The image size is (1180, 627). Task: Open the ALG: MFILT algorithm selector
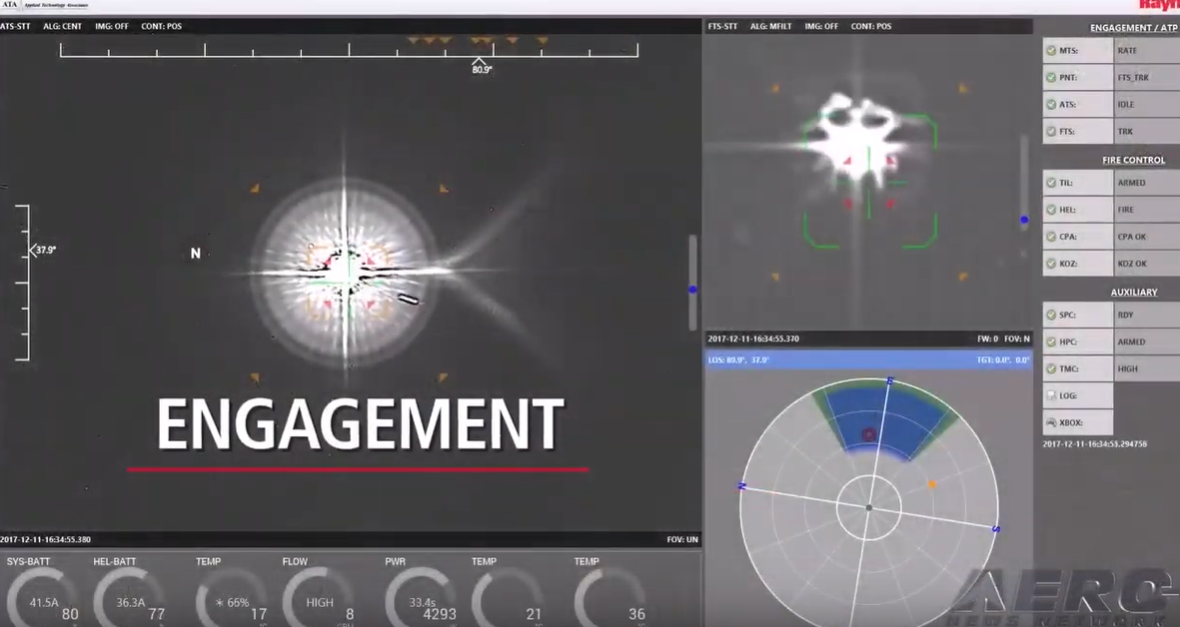tap(771, 26)
